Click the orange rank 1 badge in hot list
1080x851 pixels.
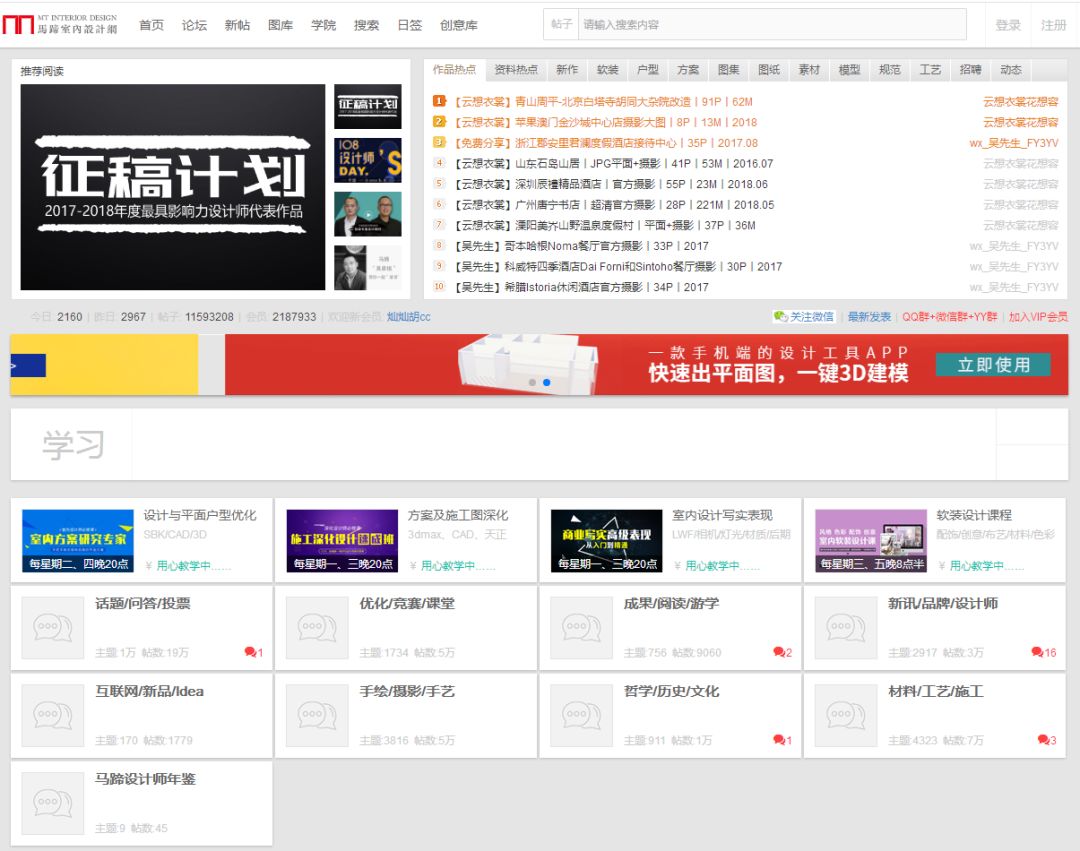coord(447,102)
